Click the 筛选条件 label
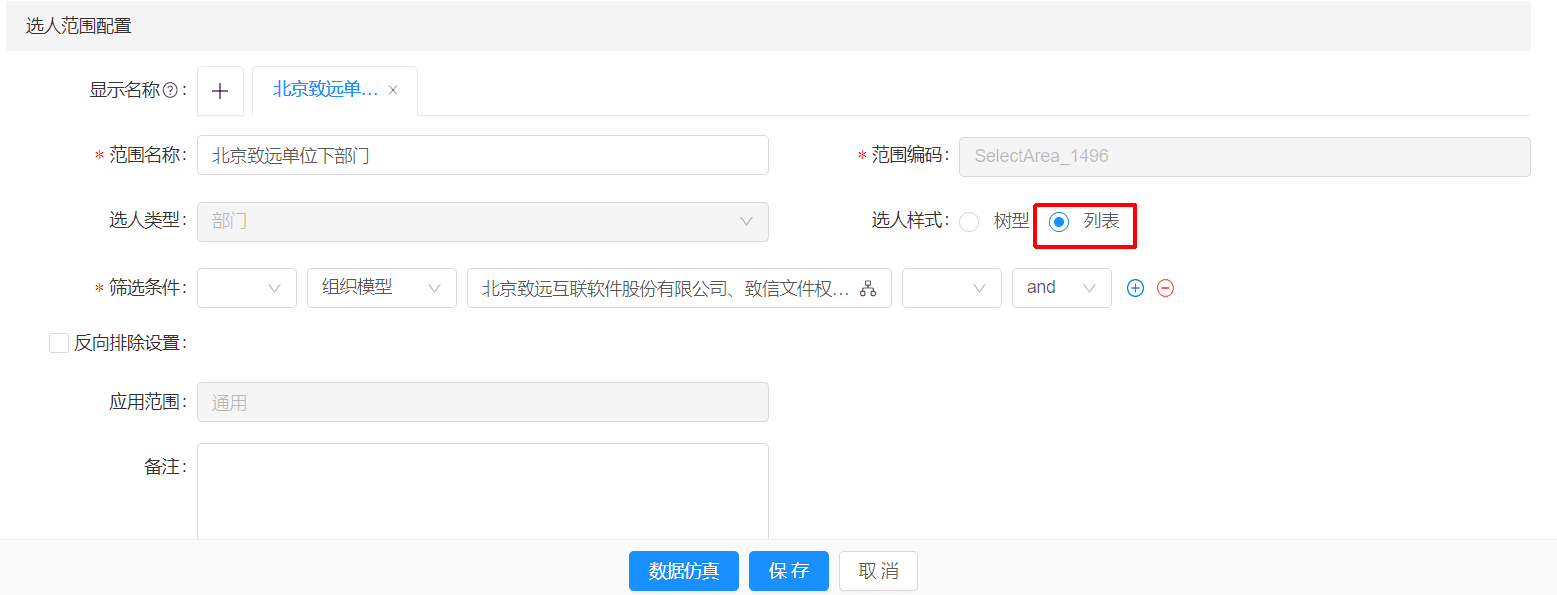Image resolution: width=1557 pixels, height=595 pixels. [148, 288]
